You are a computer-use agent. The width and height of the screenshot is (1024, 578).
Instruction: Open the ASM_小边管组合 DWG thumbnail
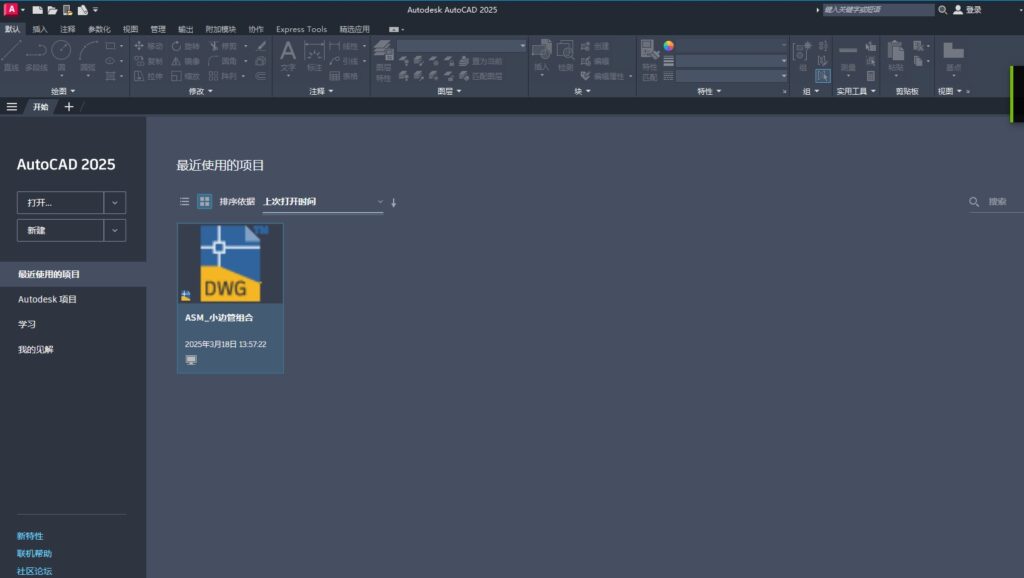coord(230,263)
